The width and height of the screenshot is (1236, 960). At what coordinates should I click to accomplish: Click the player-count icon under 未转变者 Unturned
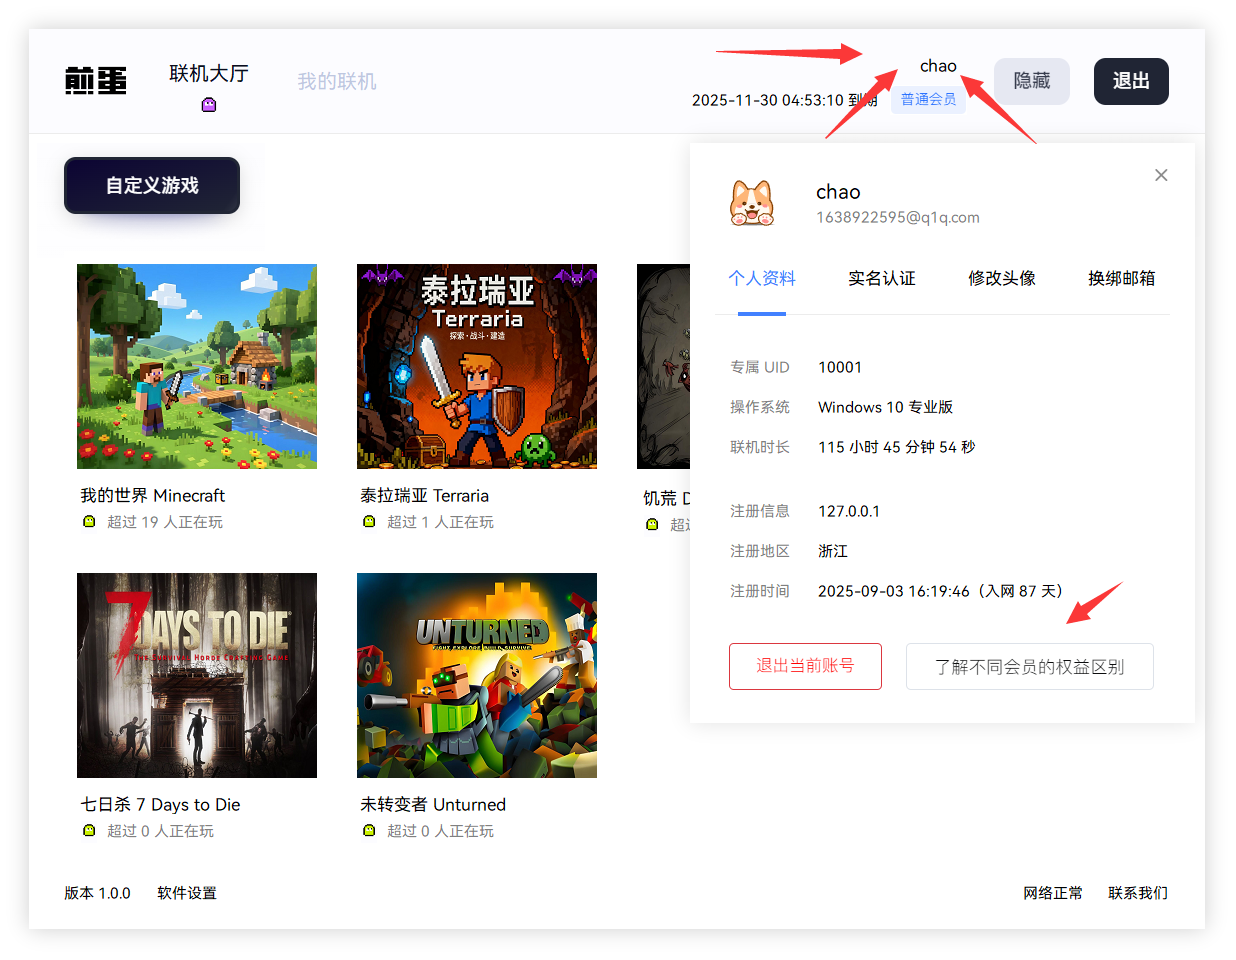[x=369, y=831]
